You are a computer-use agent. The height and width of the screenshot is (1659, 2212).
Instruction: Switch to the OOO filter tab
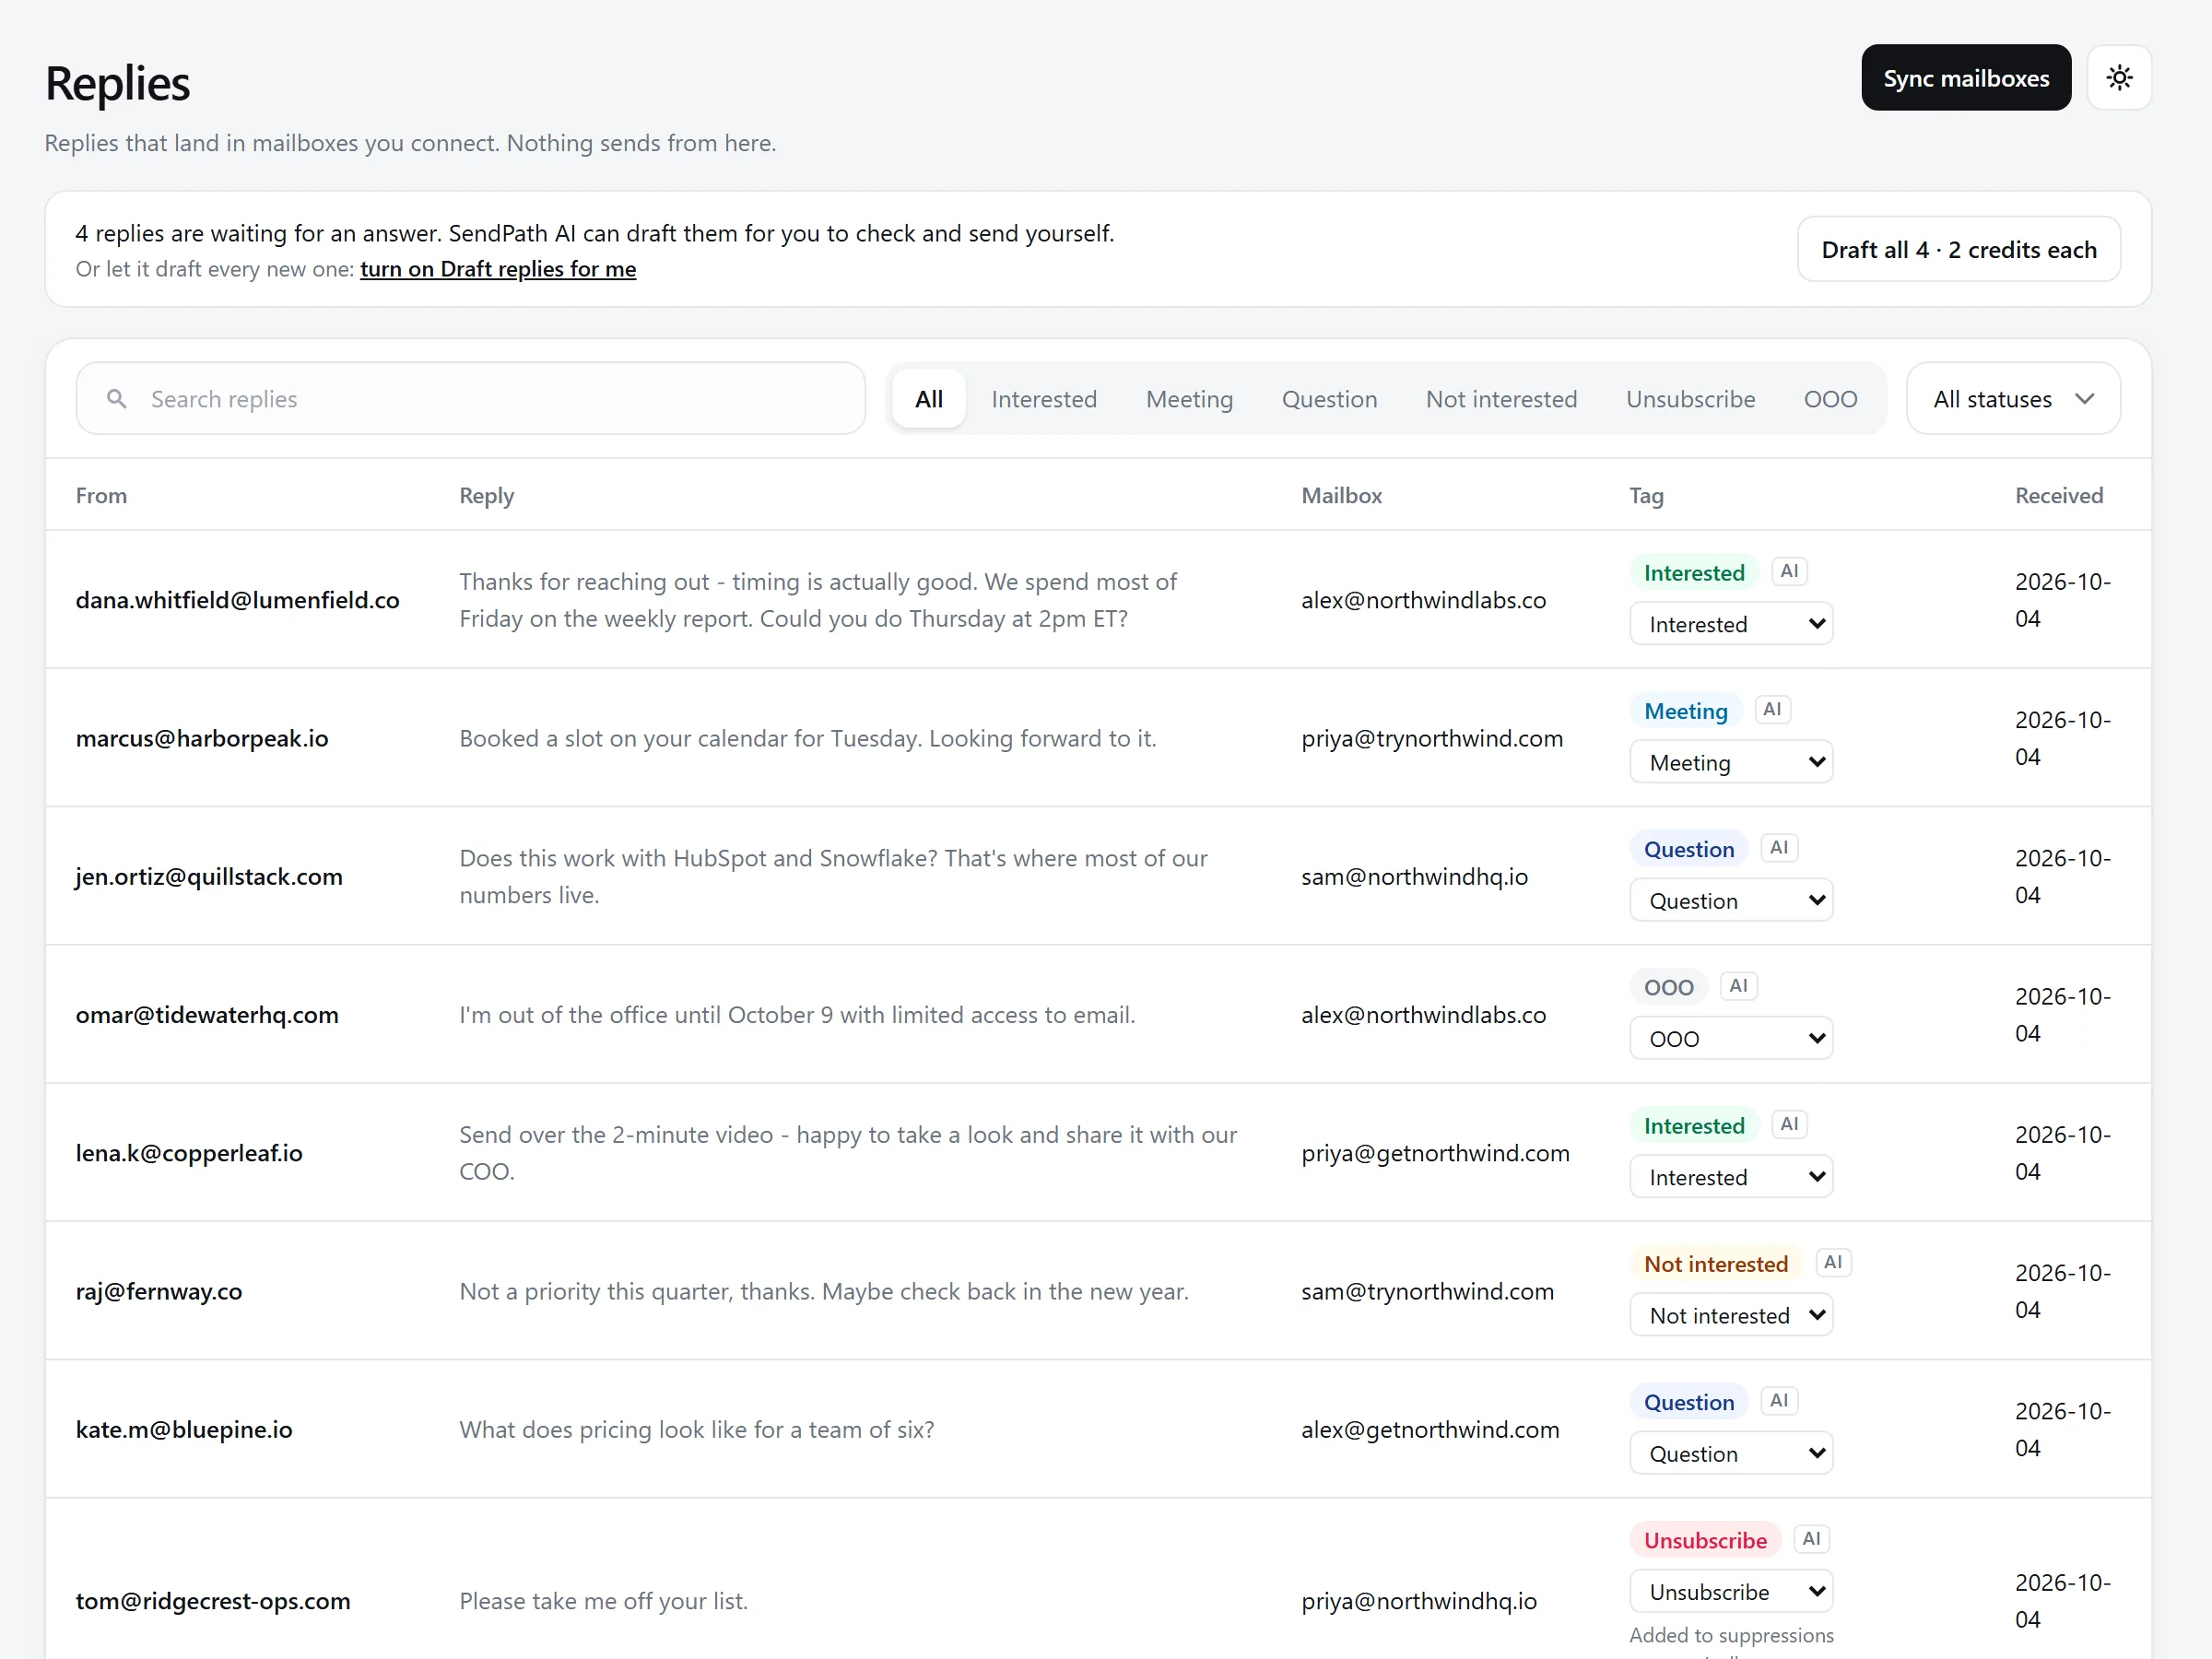[1830, 399]
